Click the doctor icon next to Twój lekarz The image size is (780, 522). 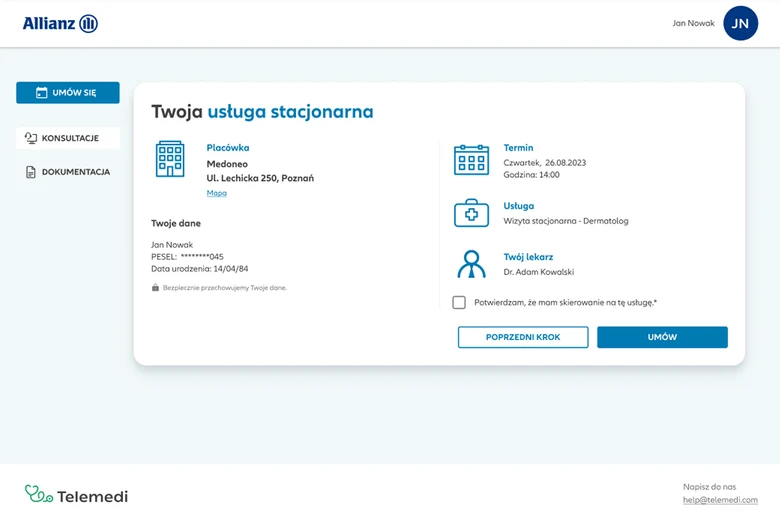472,264
